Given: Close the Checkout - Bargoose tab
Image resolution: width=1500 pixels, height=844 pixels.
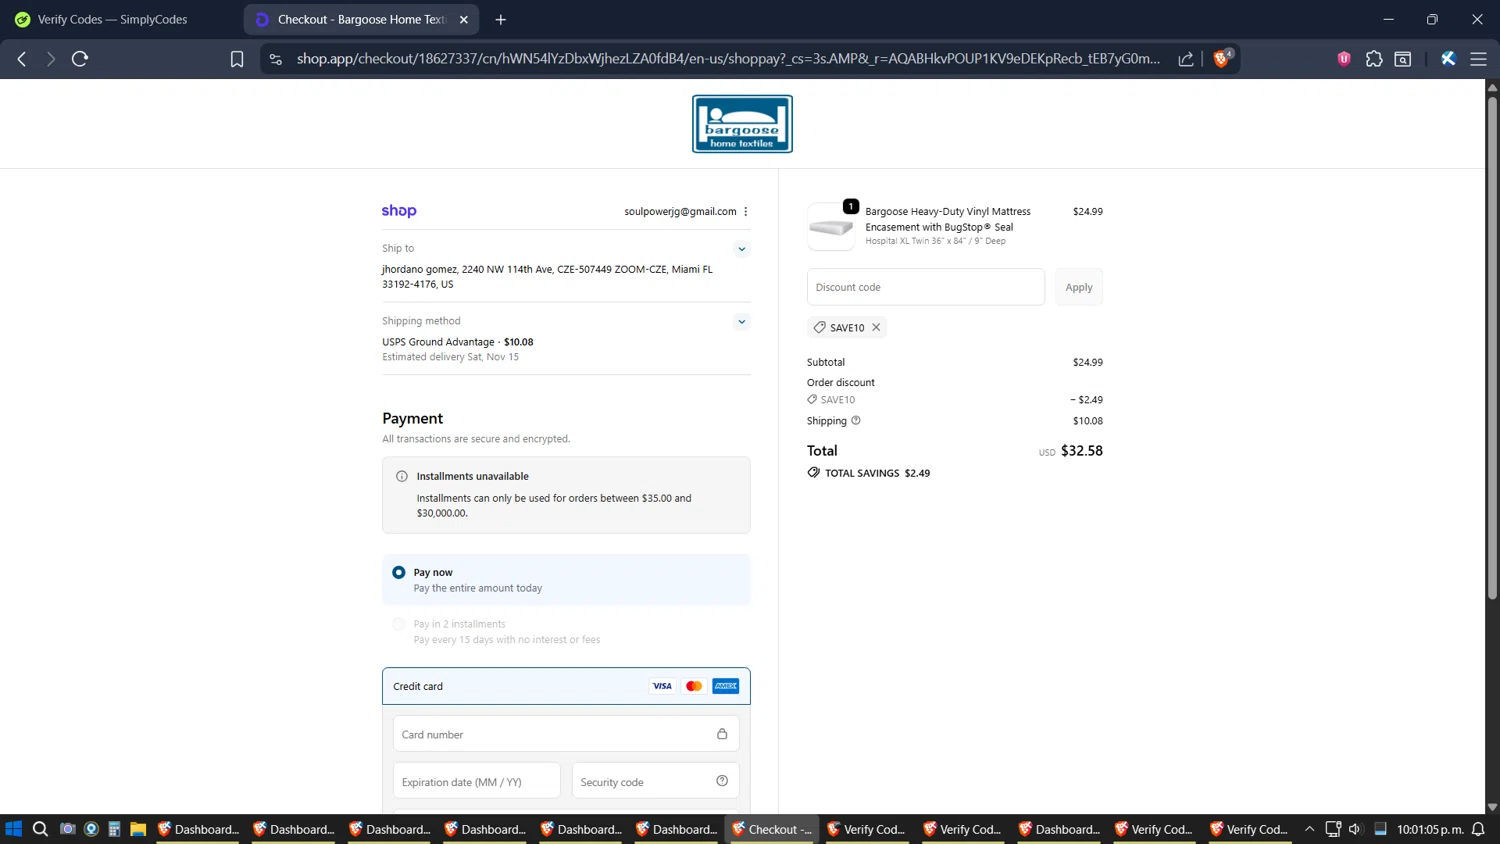Looking at the screenshot, I should [464, 19].
